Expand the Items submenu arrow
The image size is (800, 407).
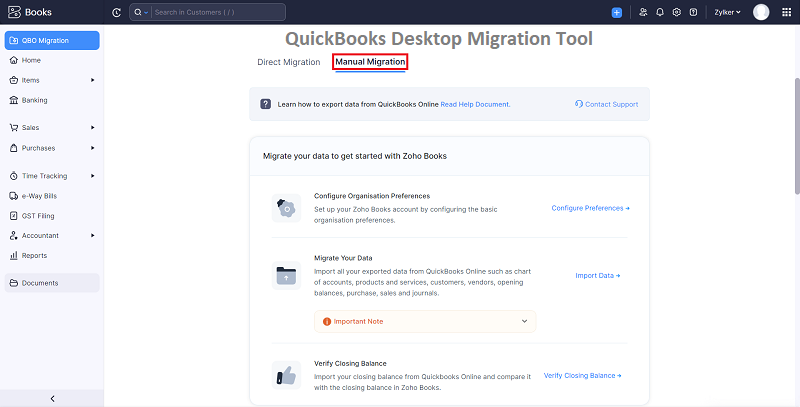[92, 80]
